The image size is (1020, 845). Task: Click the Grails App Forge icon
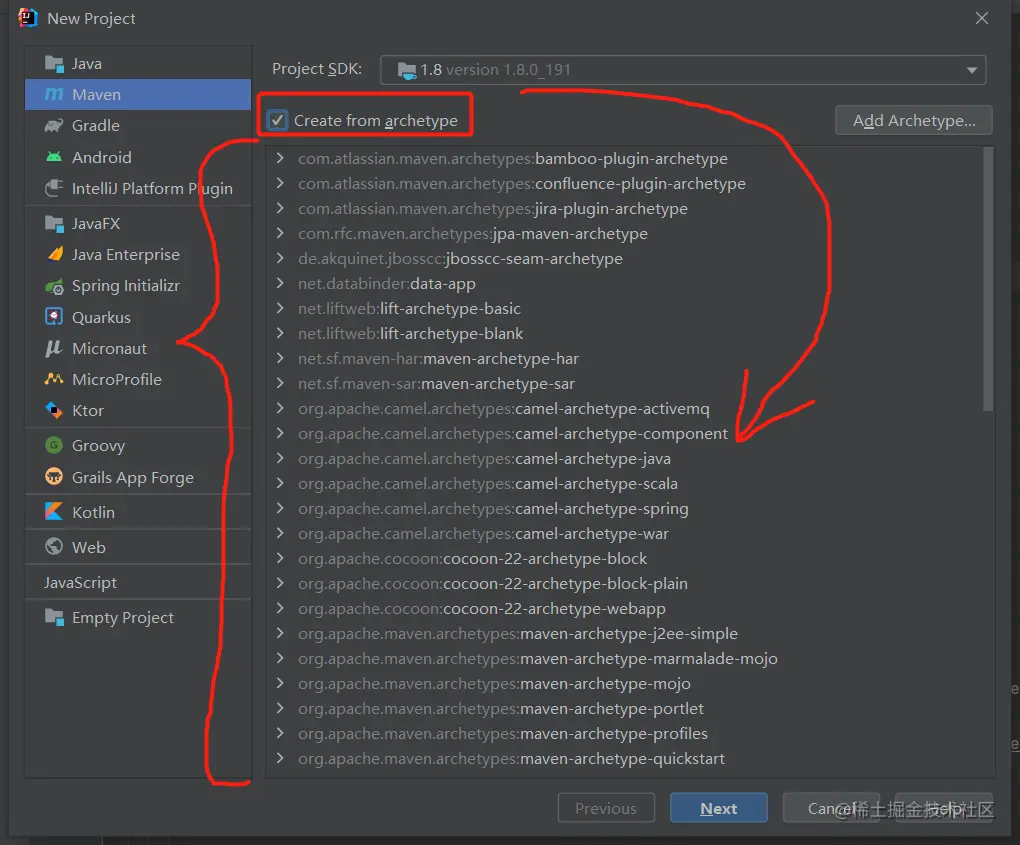(54, 477)
